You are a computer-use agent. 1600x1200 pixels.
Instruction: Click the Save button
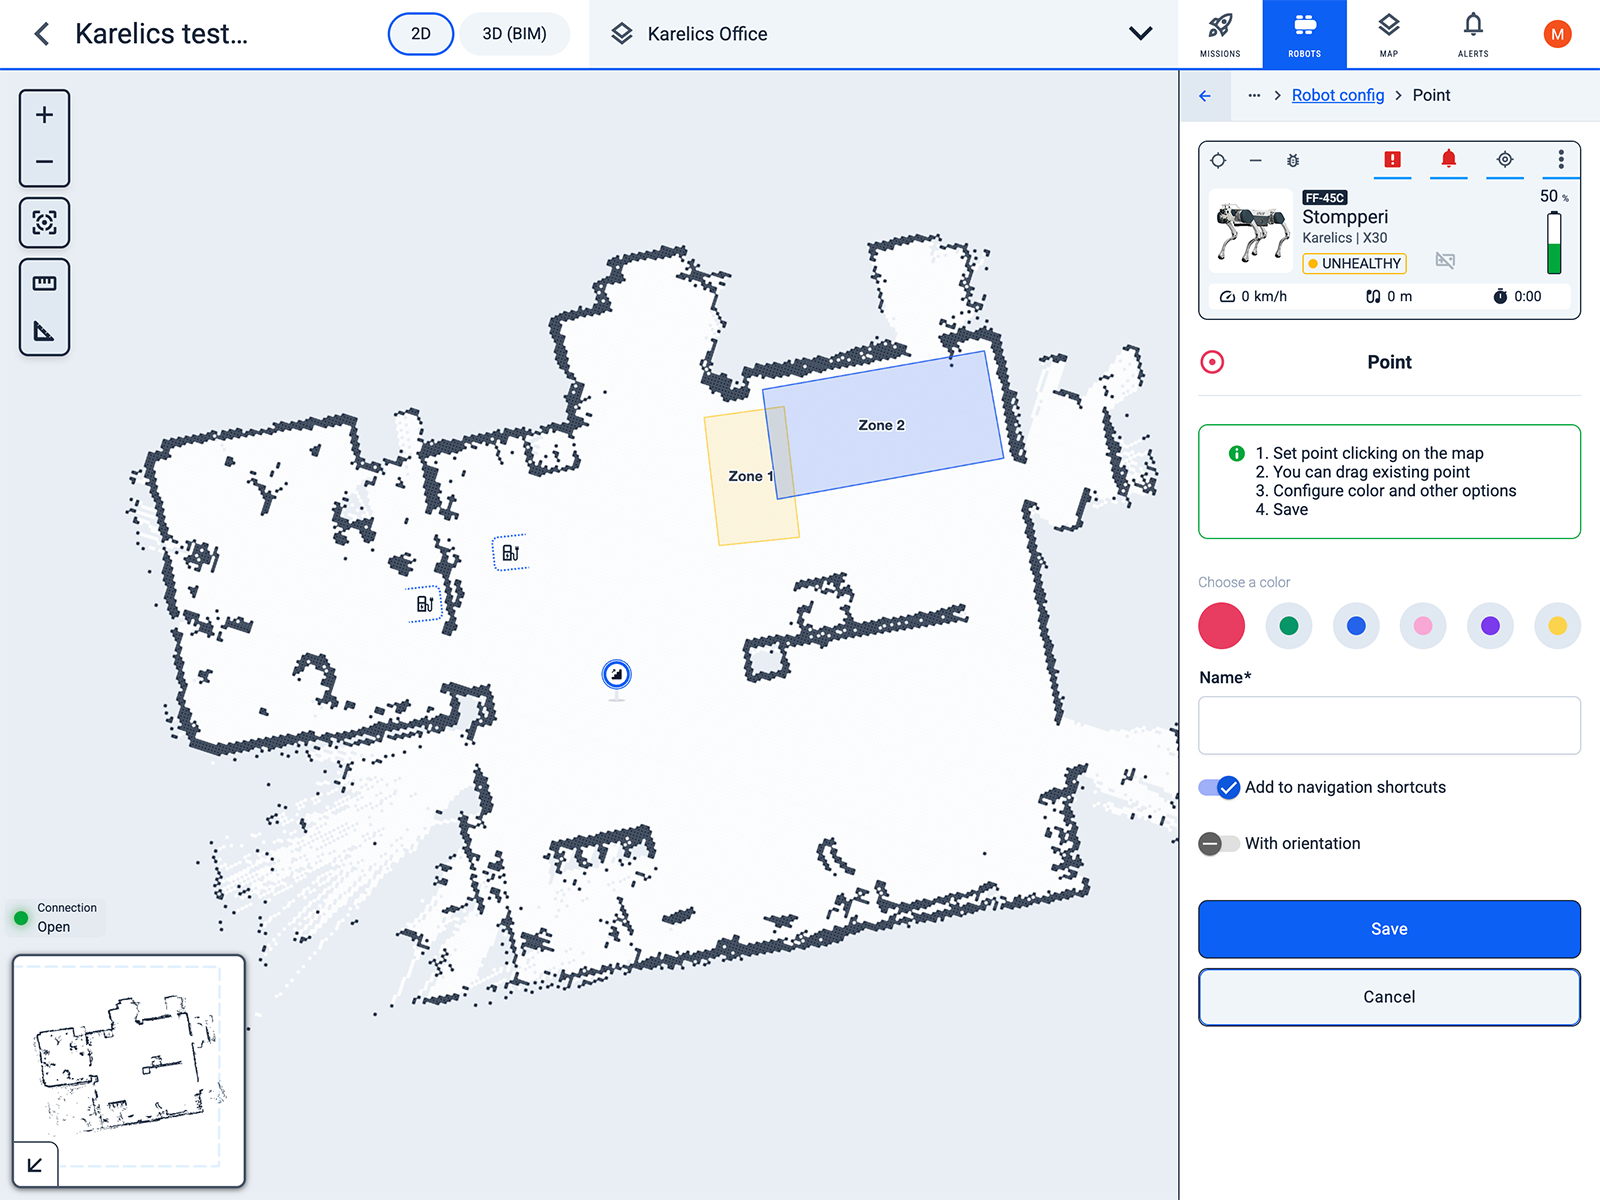(1389, 929)
